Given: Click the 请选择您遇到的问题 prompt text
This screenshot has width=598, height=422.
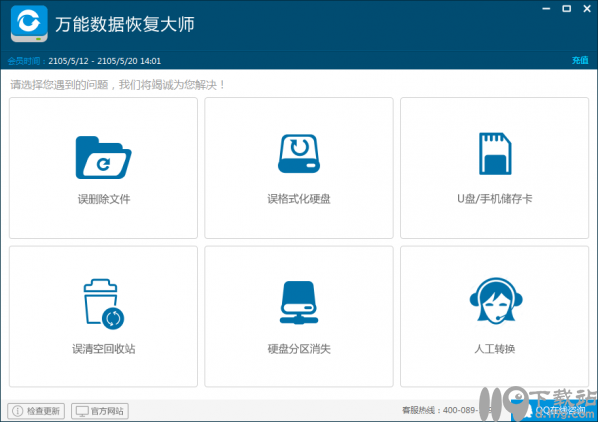Looking at the screenshot, I should [x=117, y=85].
